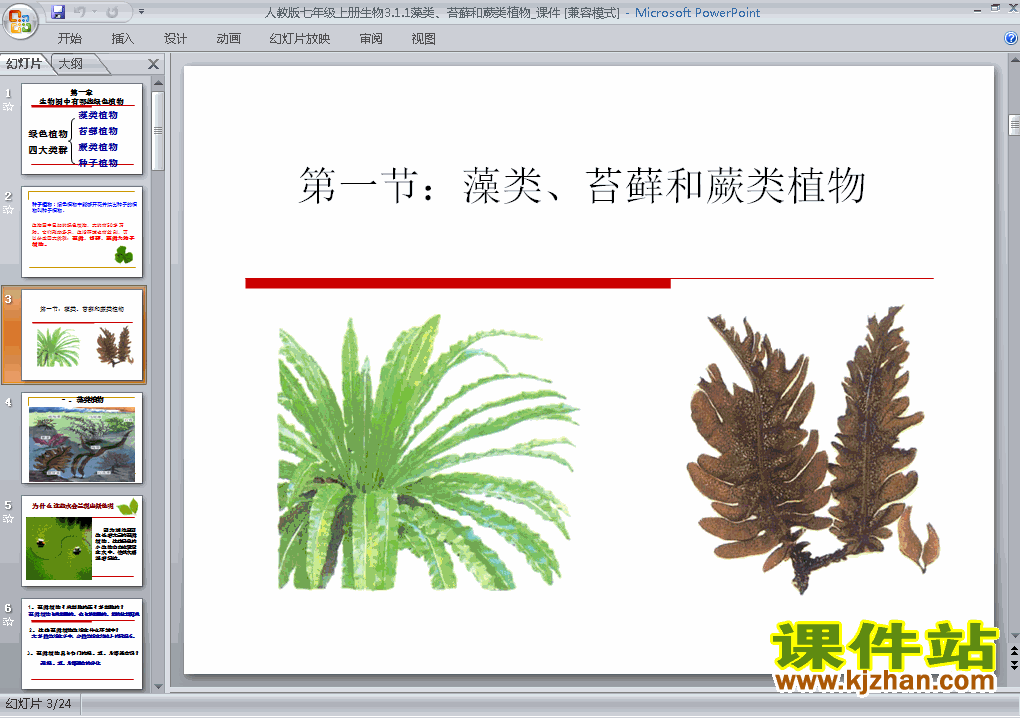Open the Office button menu
Viewport: 1020px width, 718px height.
click(20, 21)
